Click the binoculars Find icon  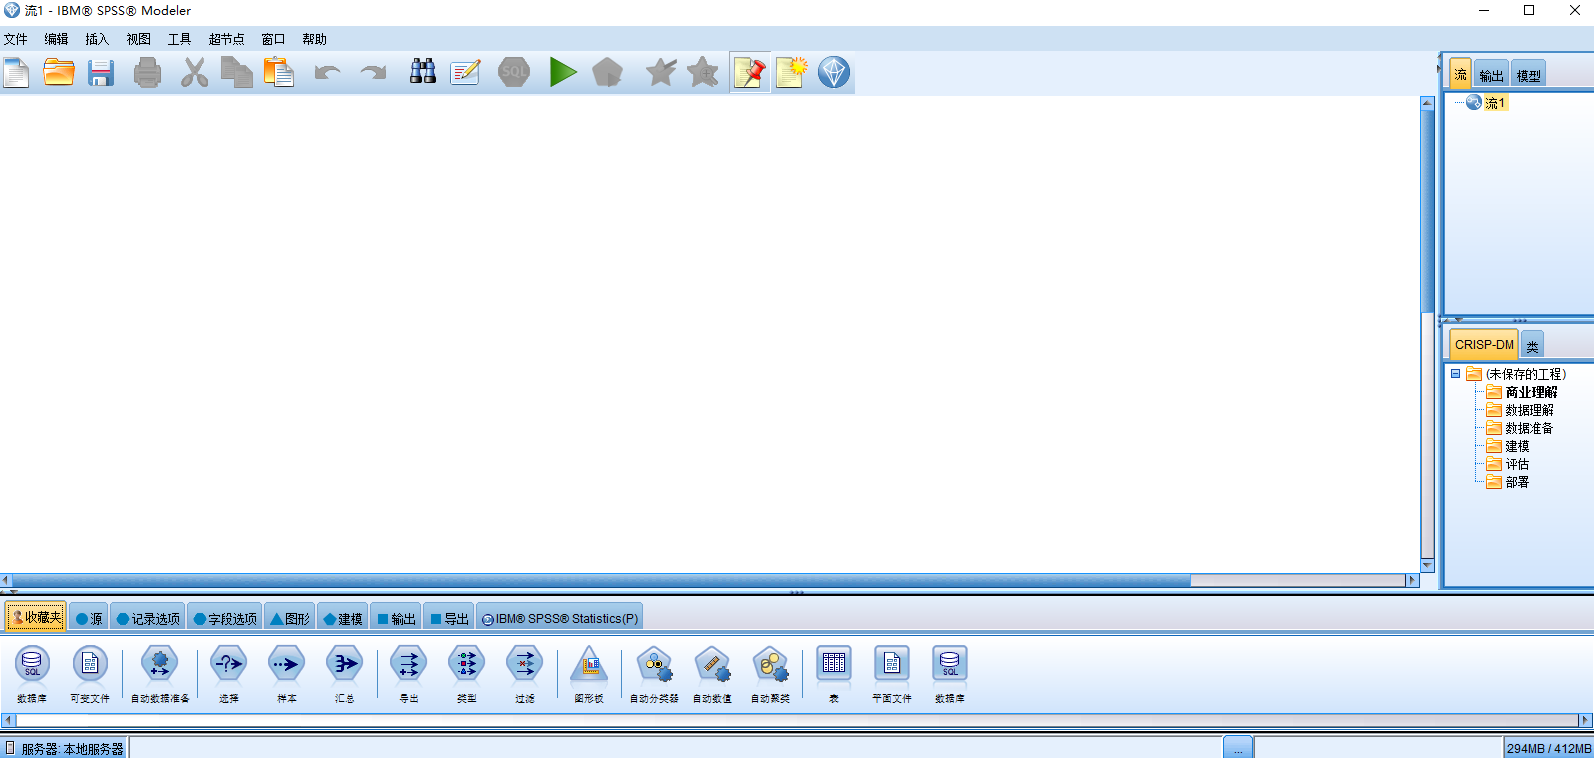423,72
